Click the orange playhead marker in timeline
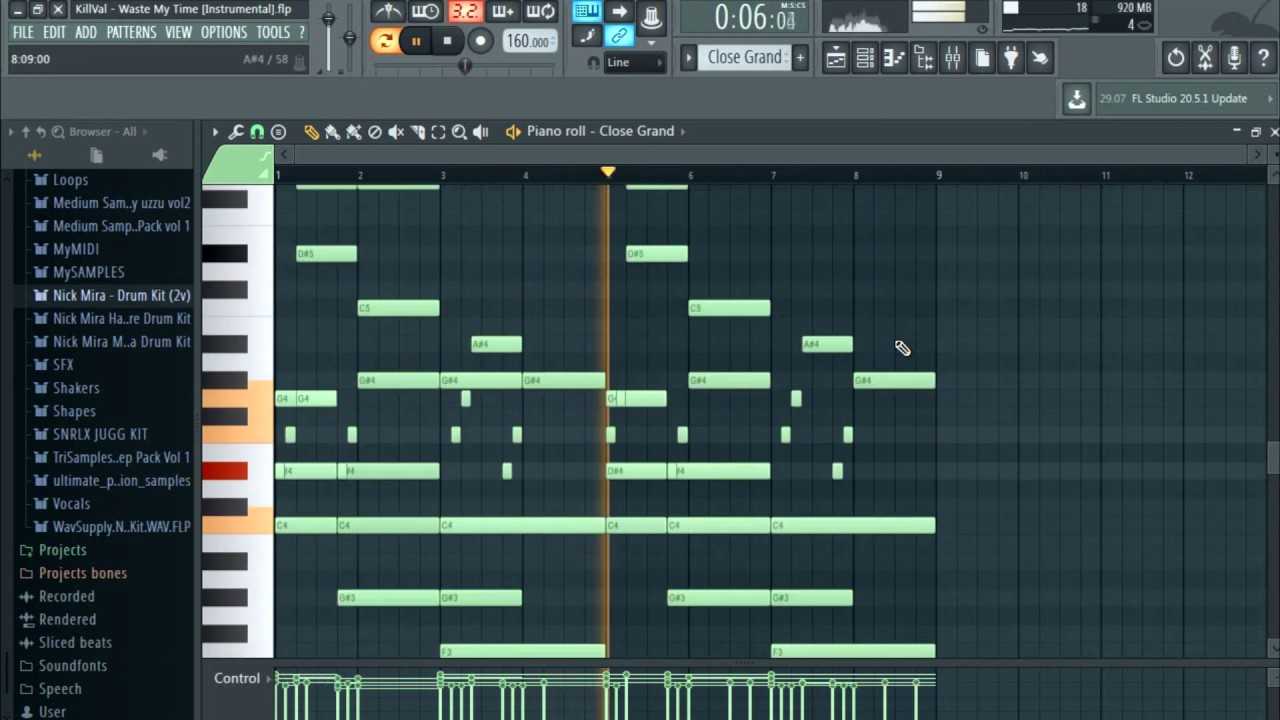1280x720 pixels. [607, 172]
